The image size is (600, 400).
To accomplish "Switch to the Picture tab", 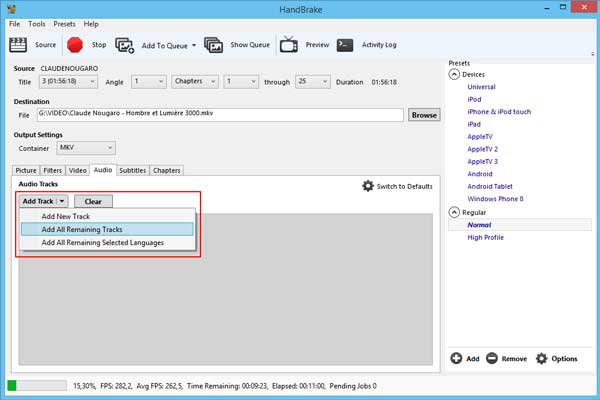I will click(26, 170).
